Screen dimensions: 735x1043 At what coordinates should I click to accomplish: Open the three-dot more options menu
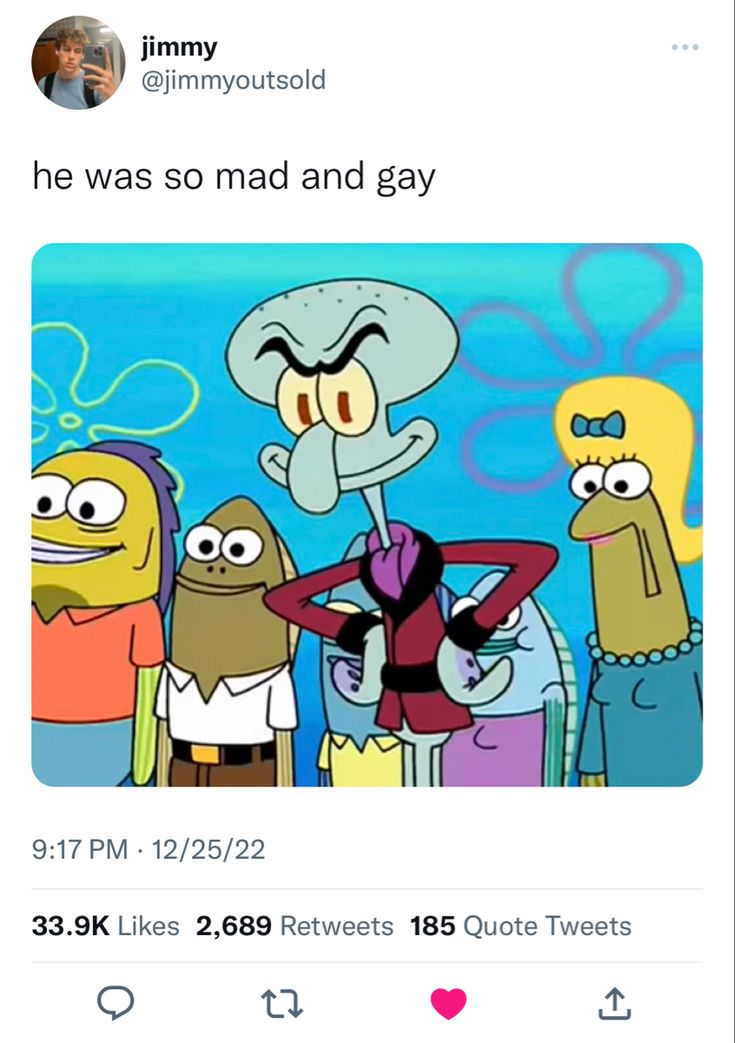tap(685, 47)
